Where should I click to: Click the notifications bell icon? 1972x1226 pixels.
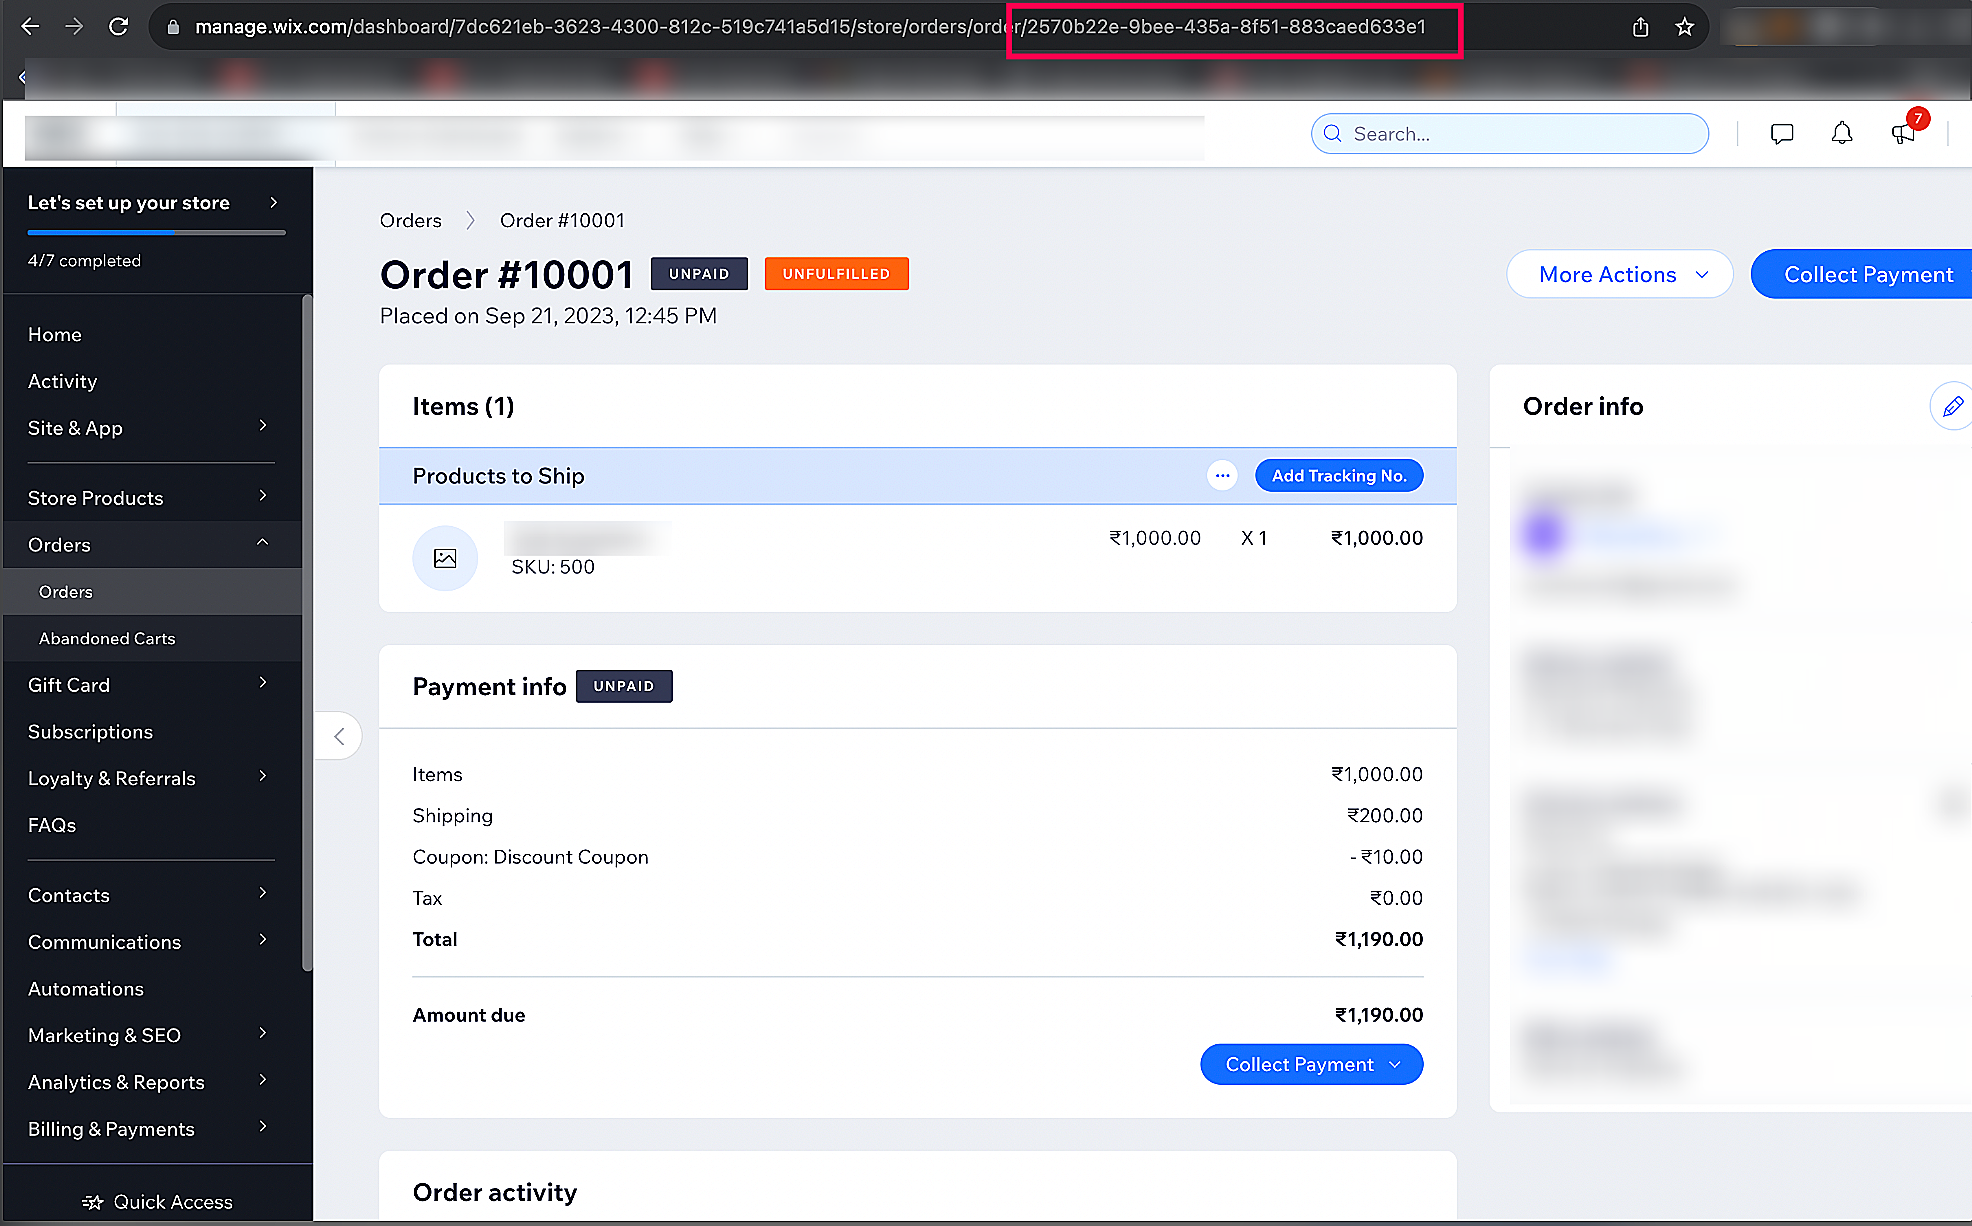[x=1842, y=134]
